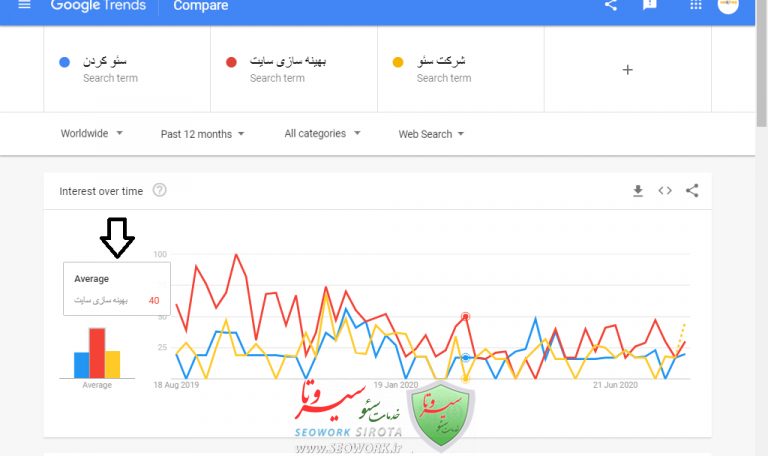Screen dimensions: 768x456
Task: Open the Web Search type dropdown
Action: coord(431,134)
